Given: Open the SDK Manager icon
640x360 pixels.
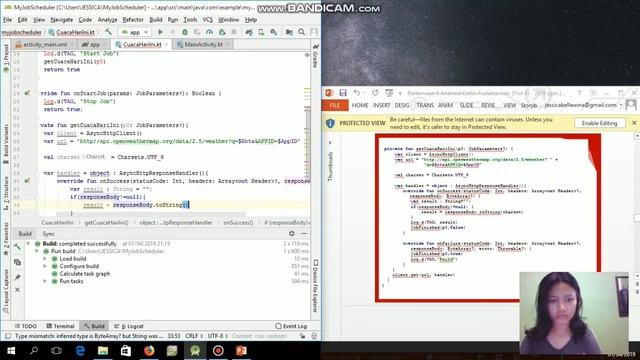Looking at the screenshot, I should [x=273, y=32].
